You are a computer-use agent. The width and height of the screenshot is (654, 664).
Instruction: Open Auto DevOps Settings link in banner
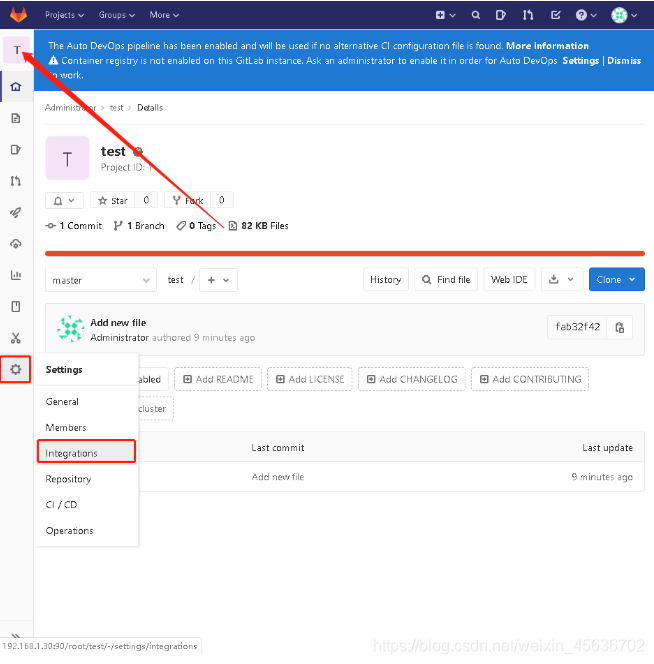click(x=580, y=61)
